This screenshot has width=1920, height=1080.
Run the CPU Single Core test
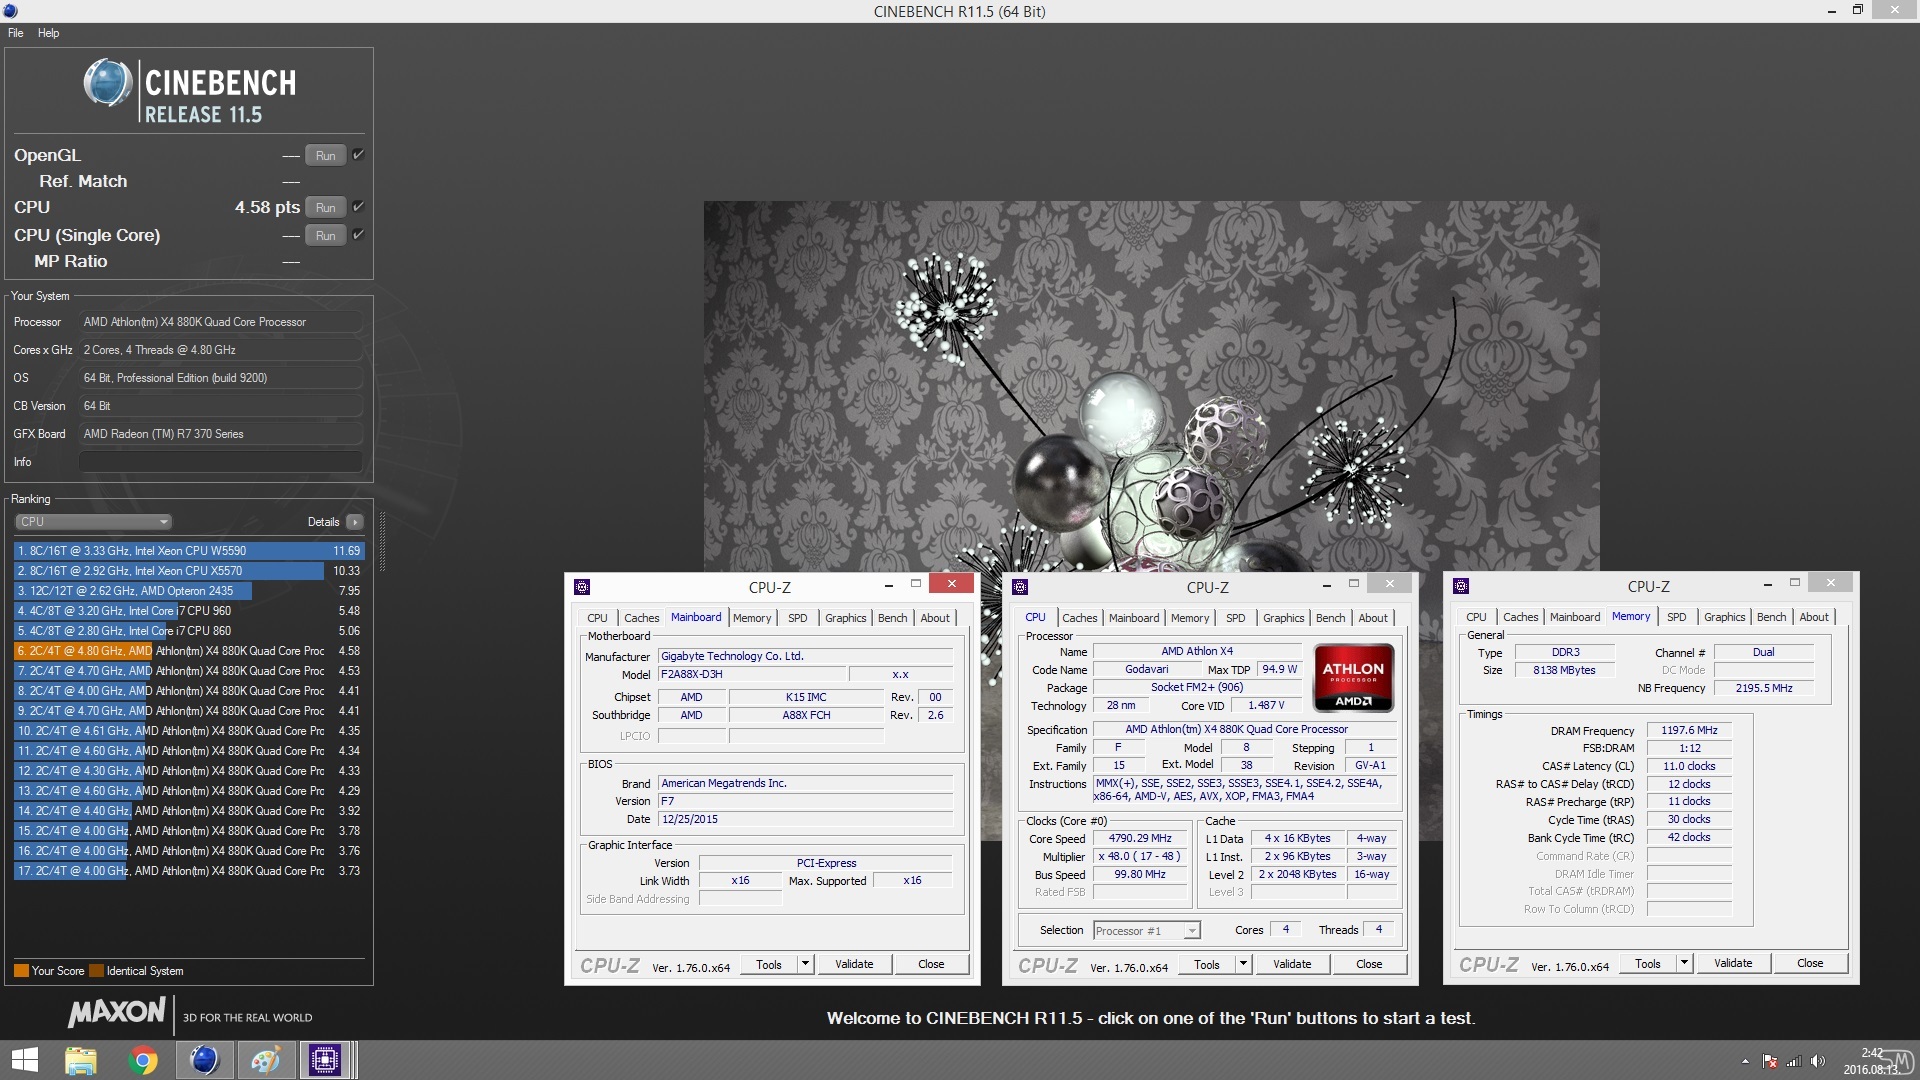point(325,236)
